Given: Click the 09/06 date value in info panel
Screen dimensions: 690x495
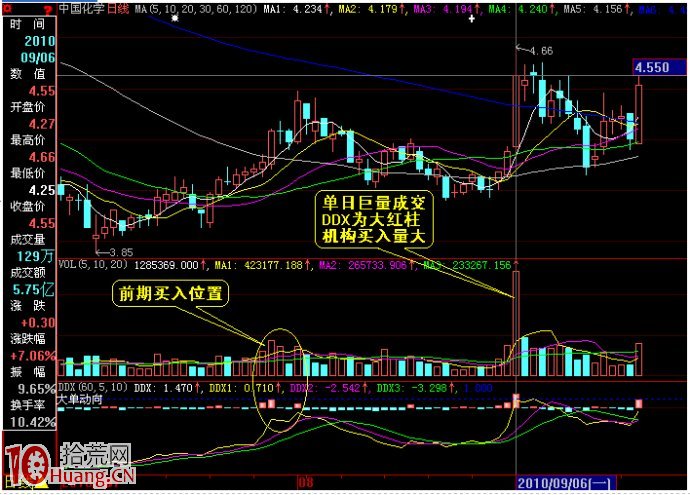Looking at the screenshot, I should [38, 58].
